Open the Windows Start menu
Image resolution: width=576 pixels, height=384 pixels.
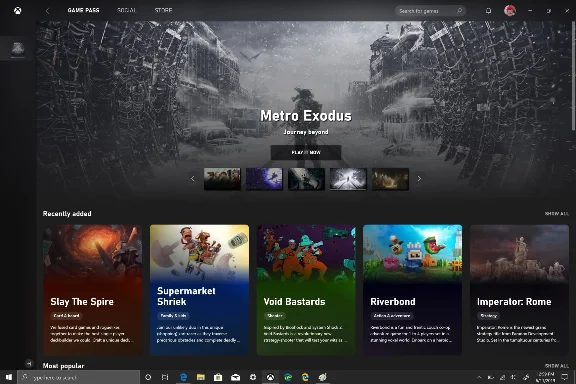[x=8, y=377]
